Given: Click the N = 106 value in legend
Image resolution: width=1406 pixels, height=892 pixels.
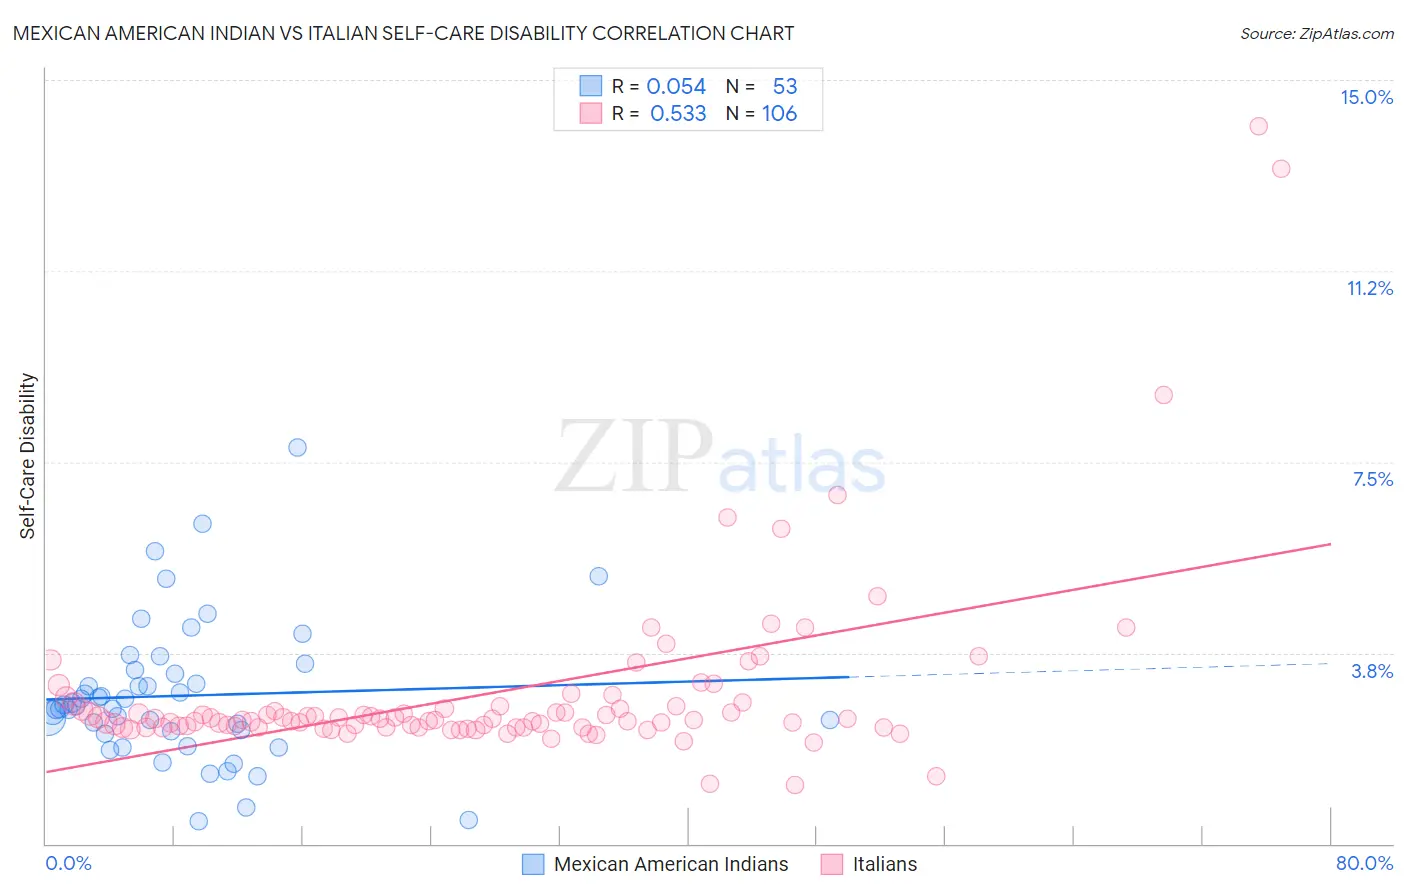Looking at the screenshot, I should [762, 113].
